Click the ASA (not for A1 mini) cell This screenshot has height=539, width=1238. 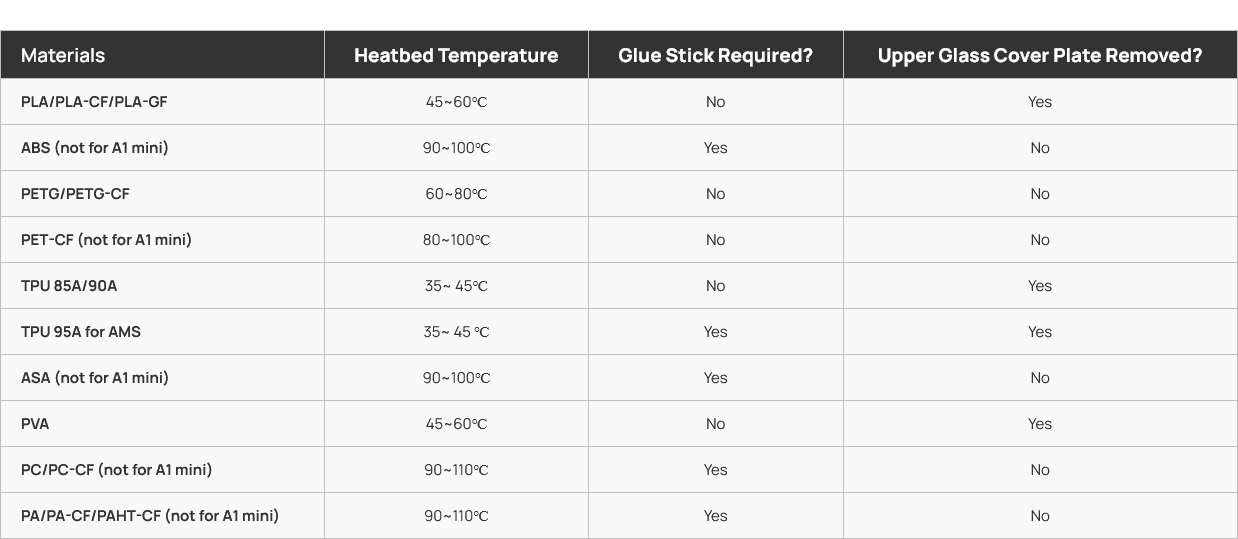[x=95, y=378]
